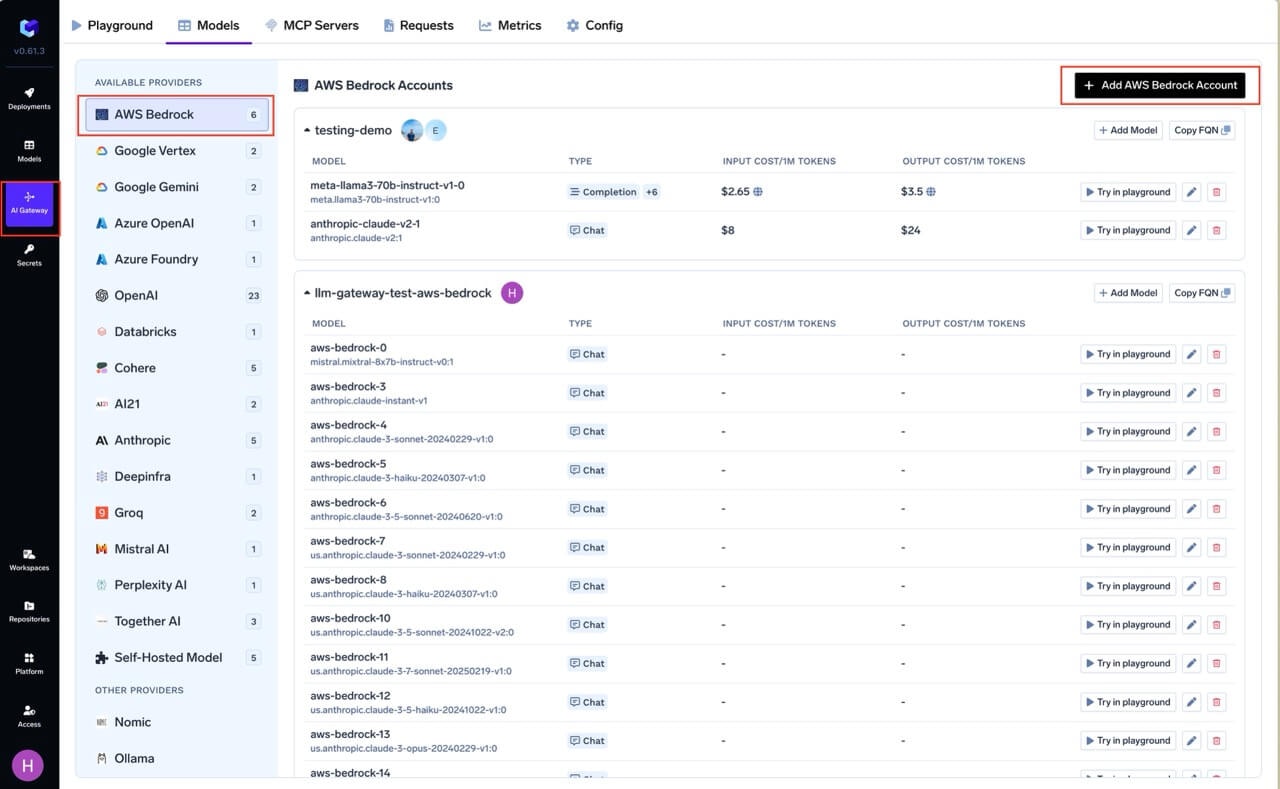Select the Self-Hosted Model provider
The height and width of the screenshot is (789, 1280).
177,657
